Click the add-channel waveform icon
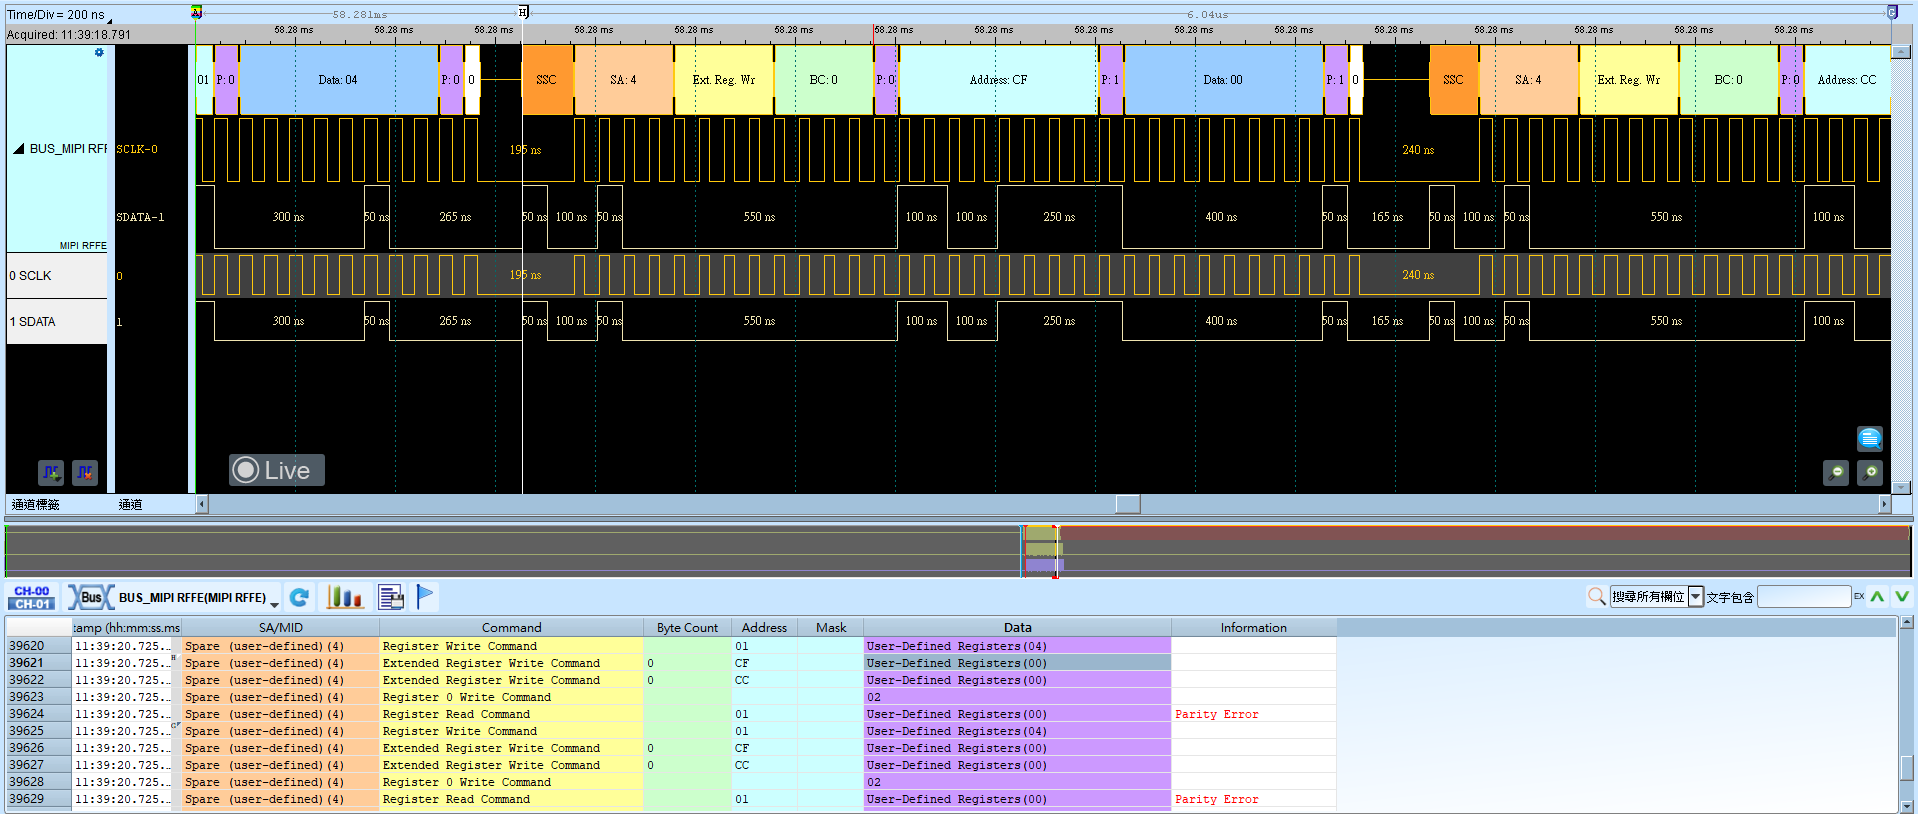This screenshot has width=1918, height=814. point(51,472)
